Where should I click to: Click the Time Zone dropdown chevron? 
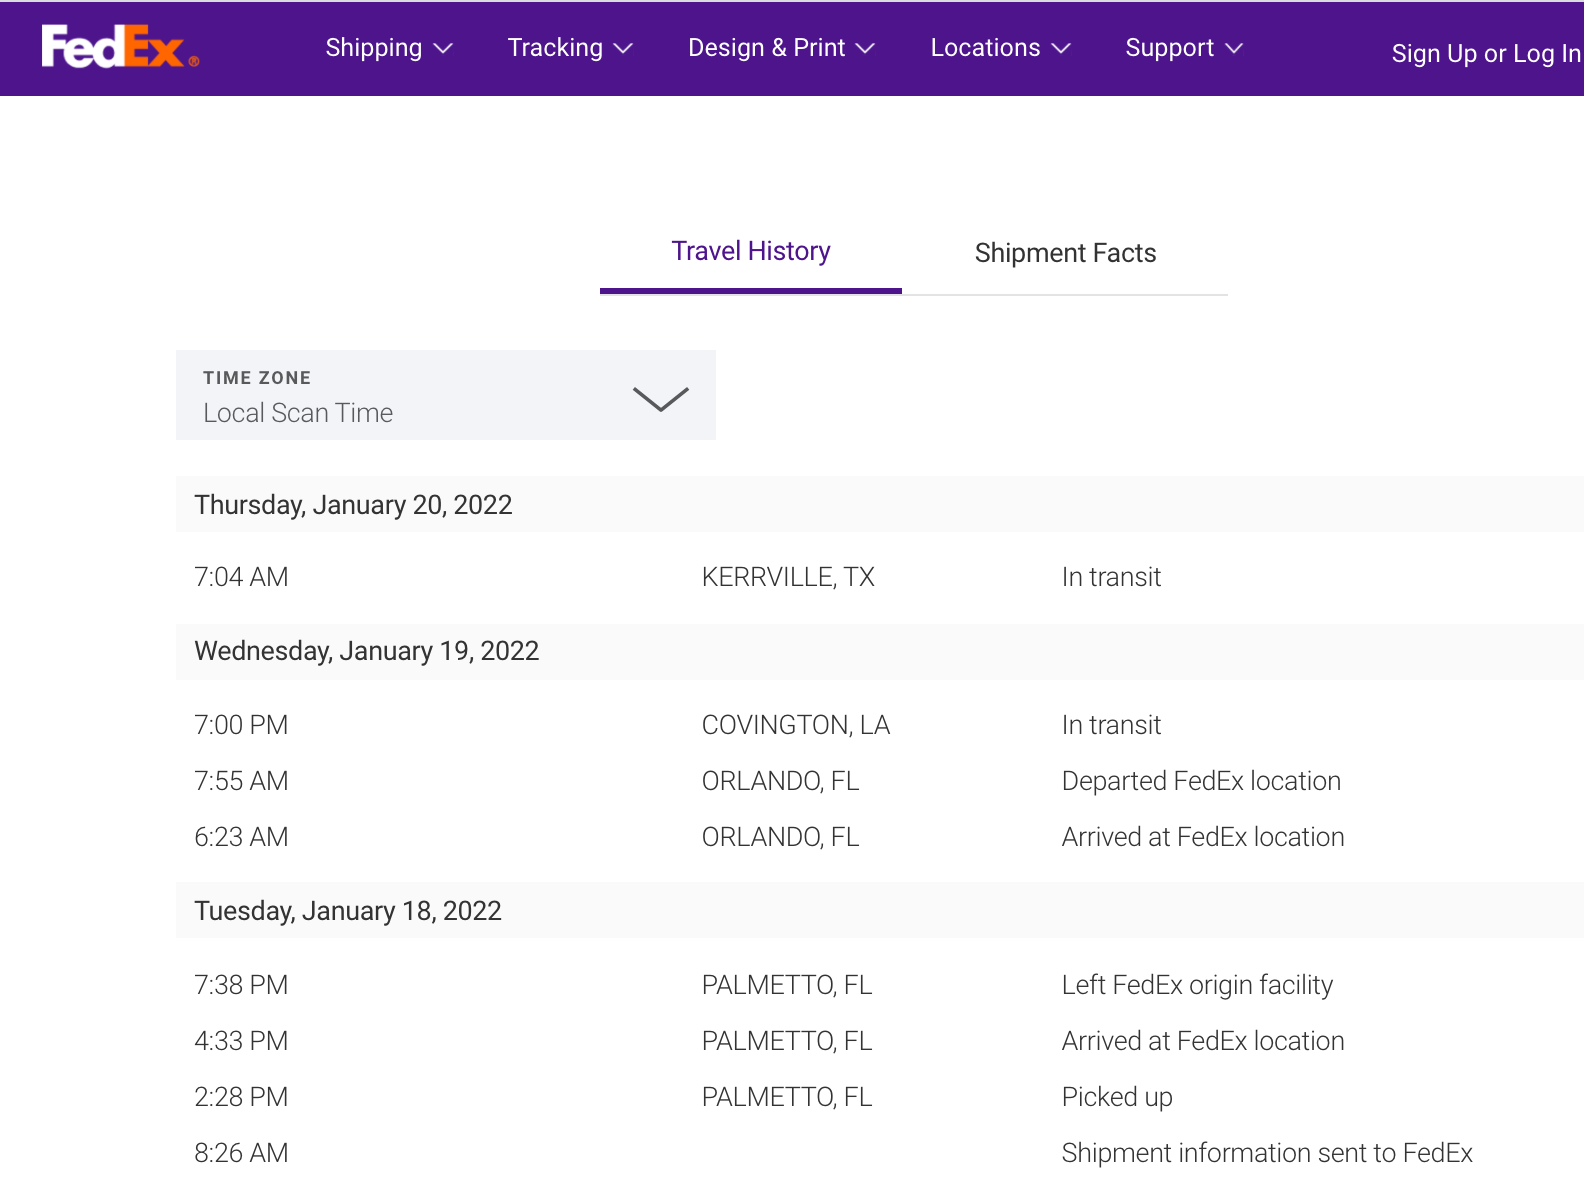pos(661,398)
